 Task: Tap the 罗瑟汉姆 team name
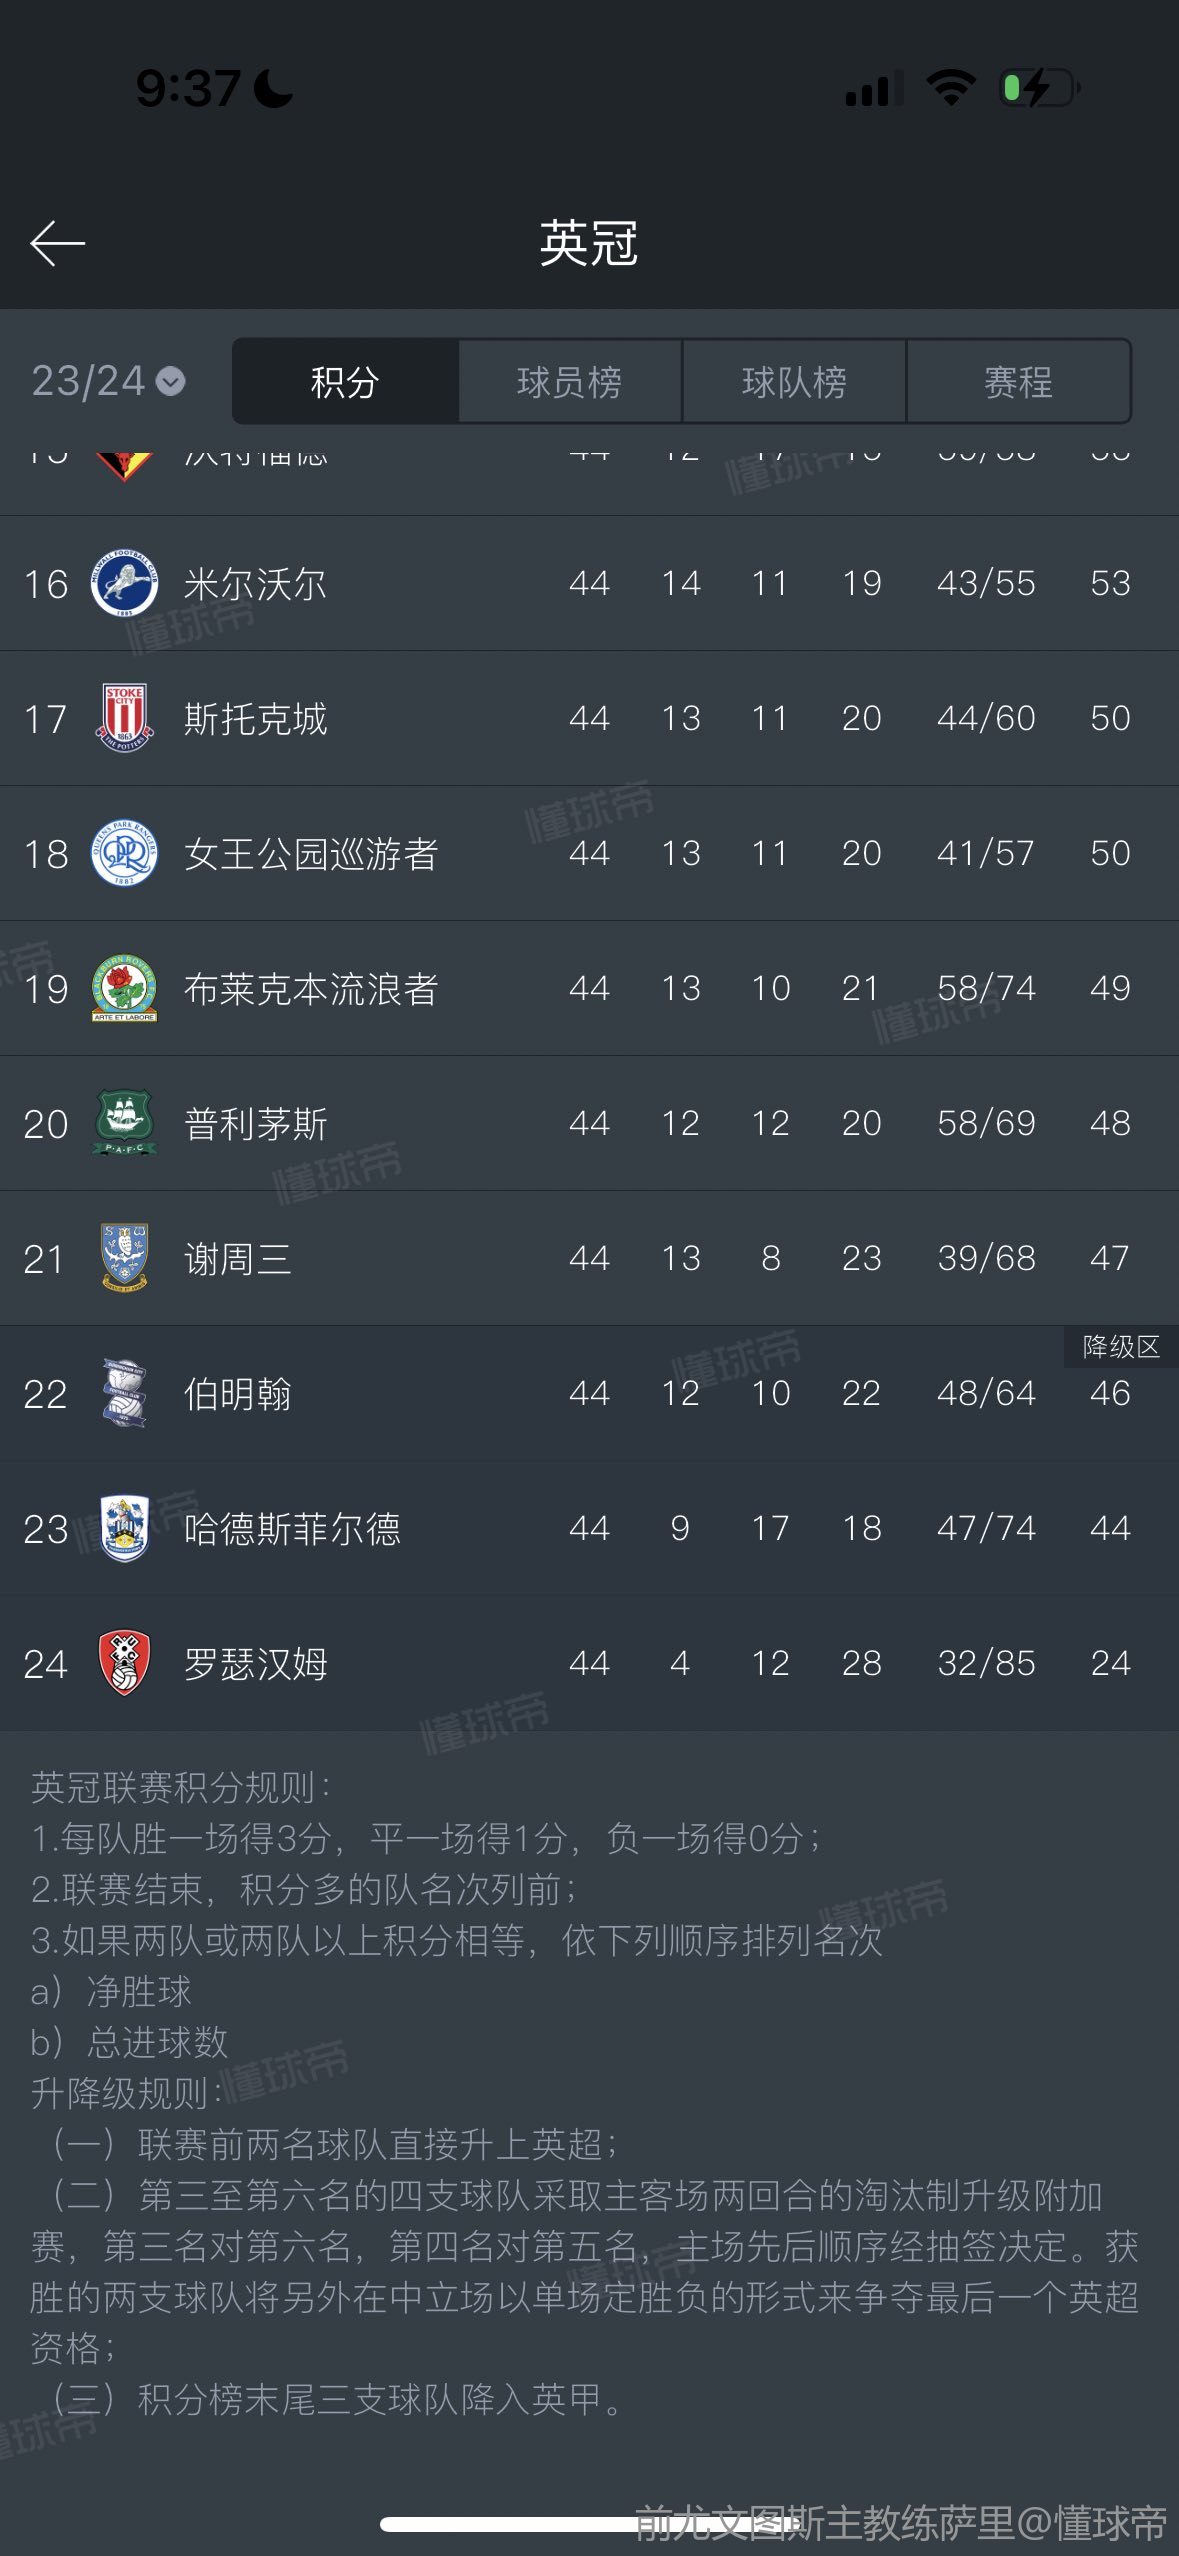(x=255, y=1664)
